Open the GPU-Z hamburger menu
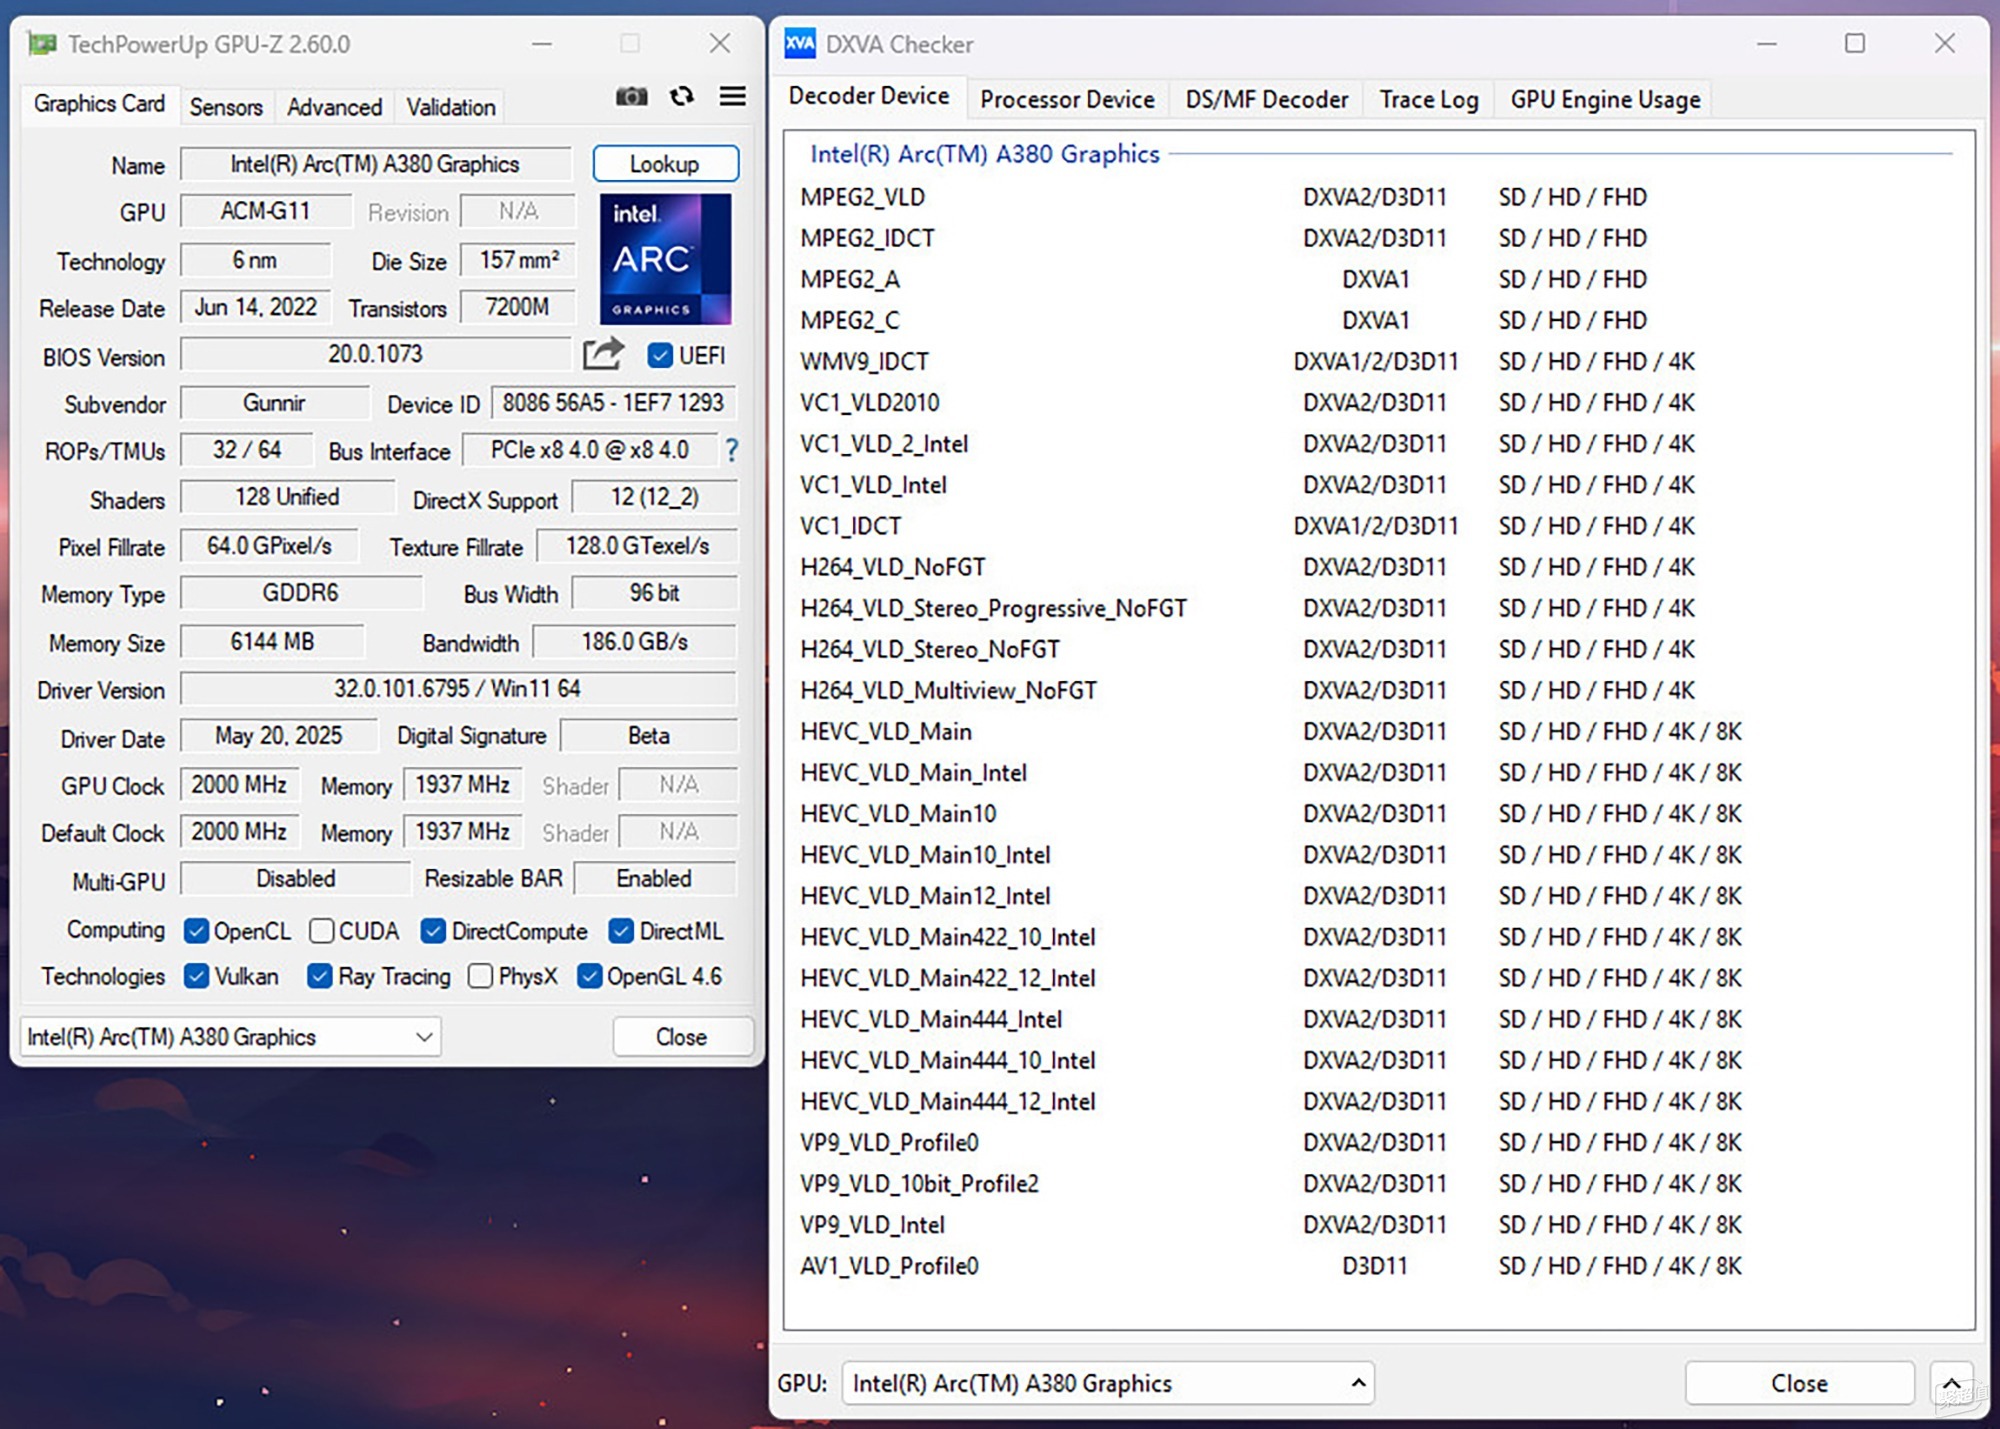This screenshot has height=1429, width=2000. (x=733, y=96)
